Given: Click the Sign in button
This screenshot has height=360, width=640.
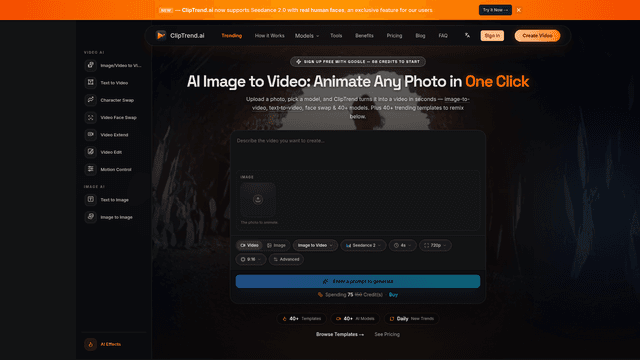Looking at the screenshot, I should pos(492,36).
